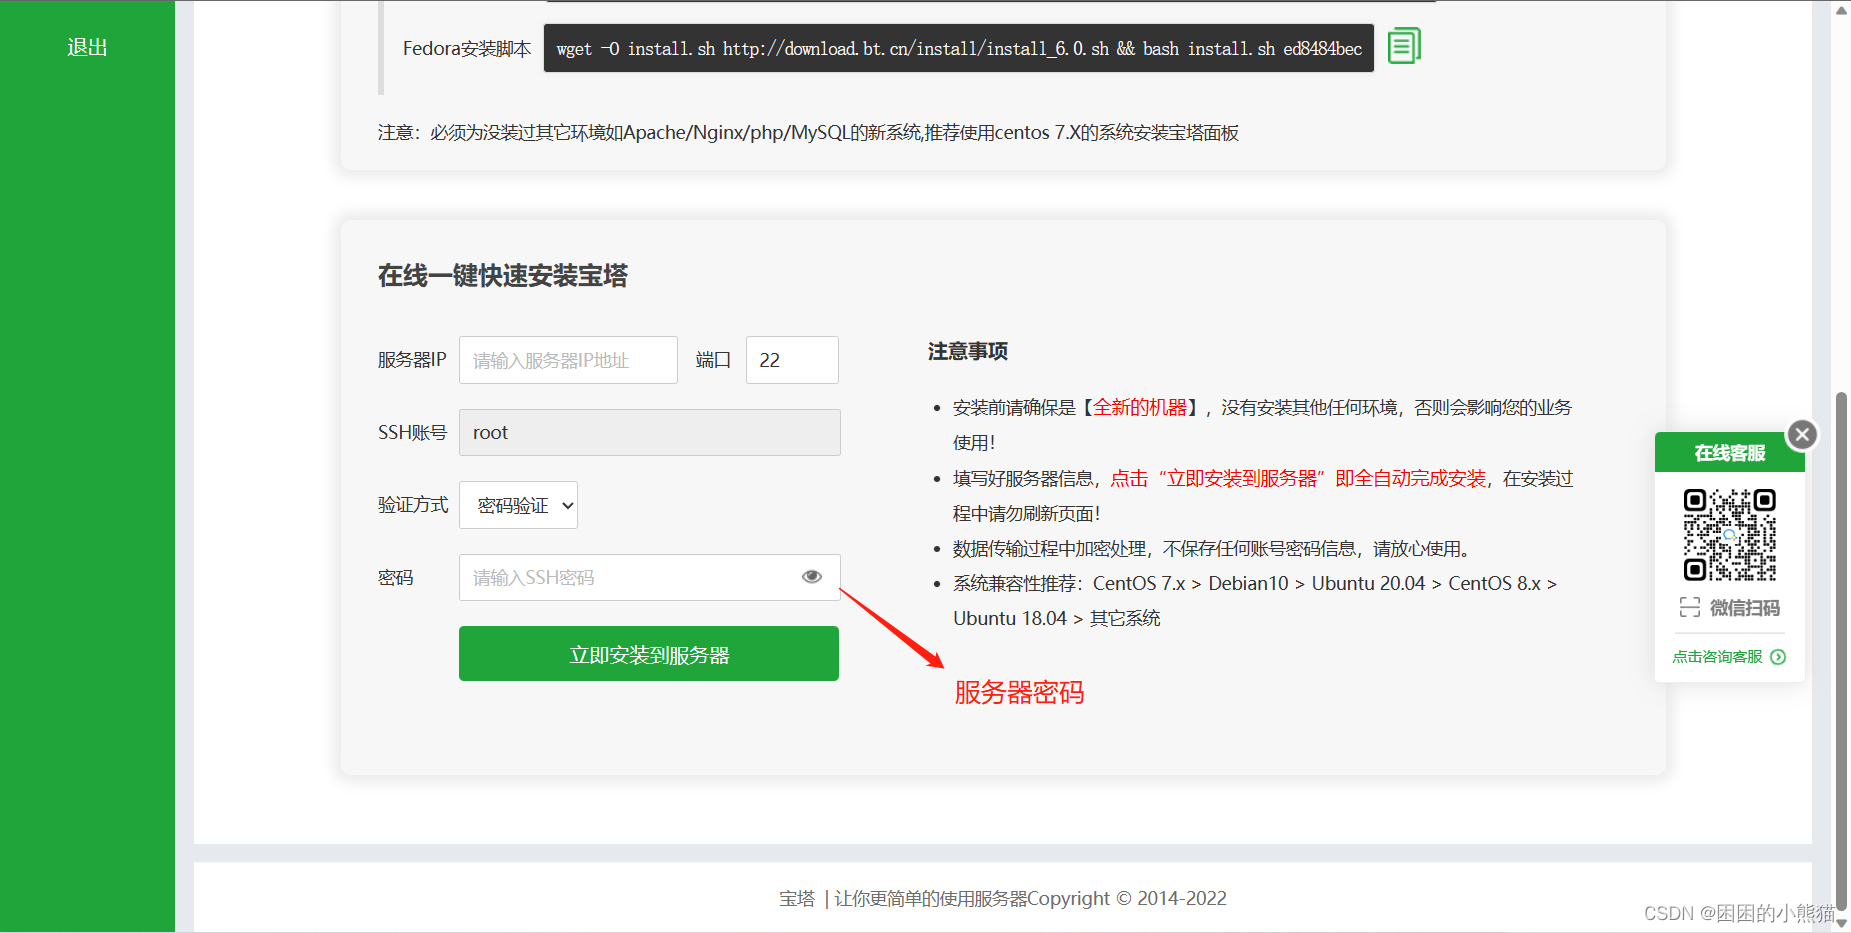Viewport: 1851px width, 933px height.
Task: Open the 验证方式 dropdown
Action: click(518, 505)
